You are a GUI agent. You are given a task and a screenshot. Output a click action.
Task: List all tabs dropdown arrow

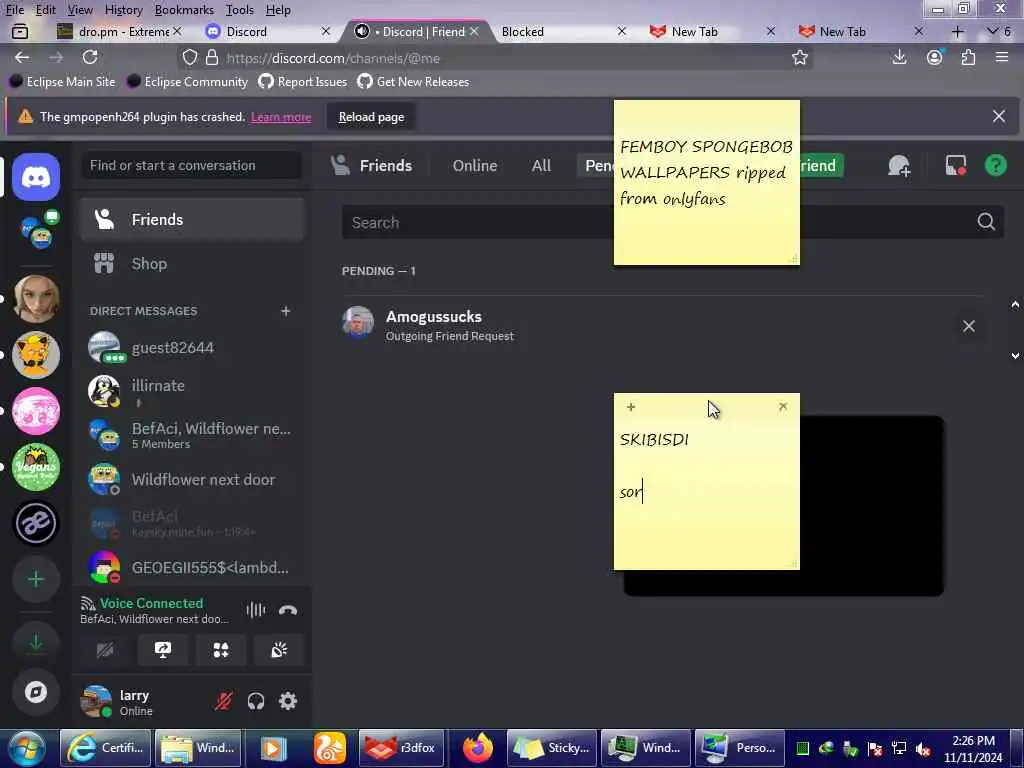(998, 31)
